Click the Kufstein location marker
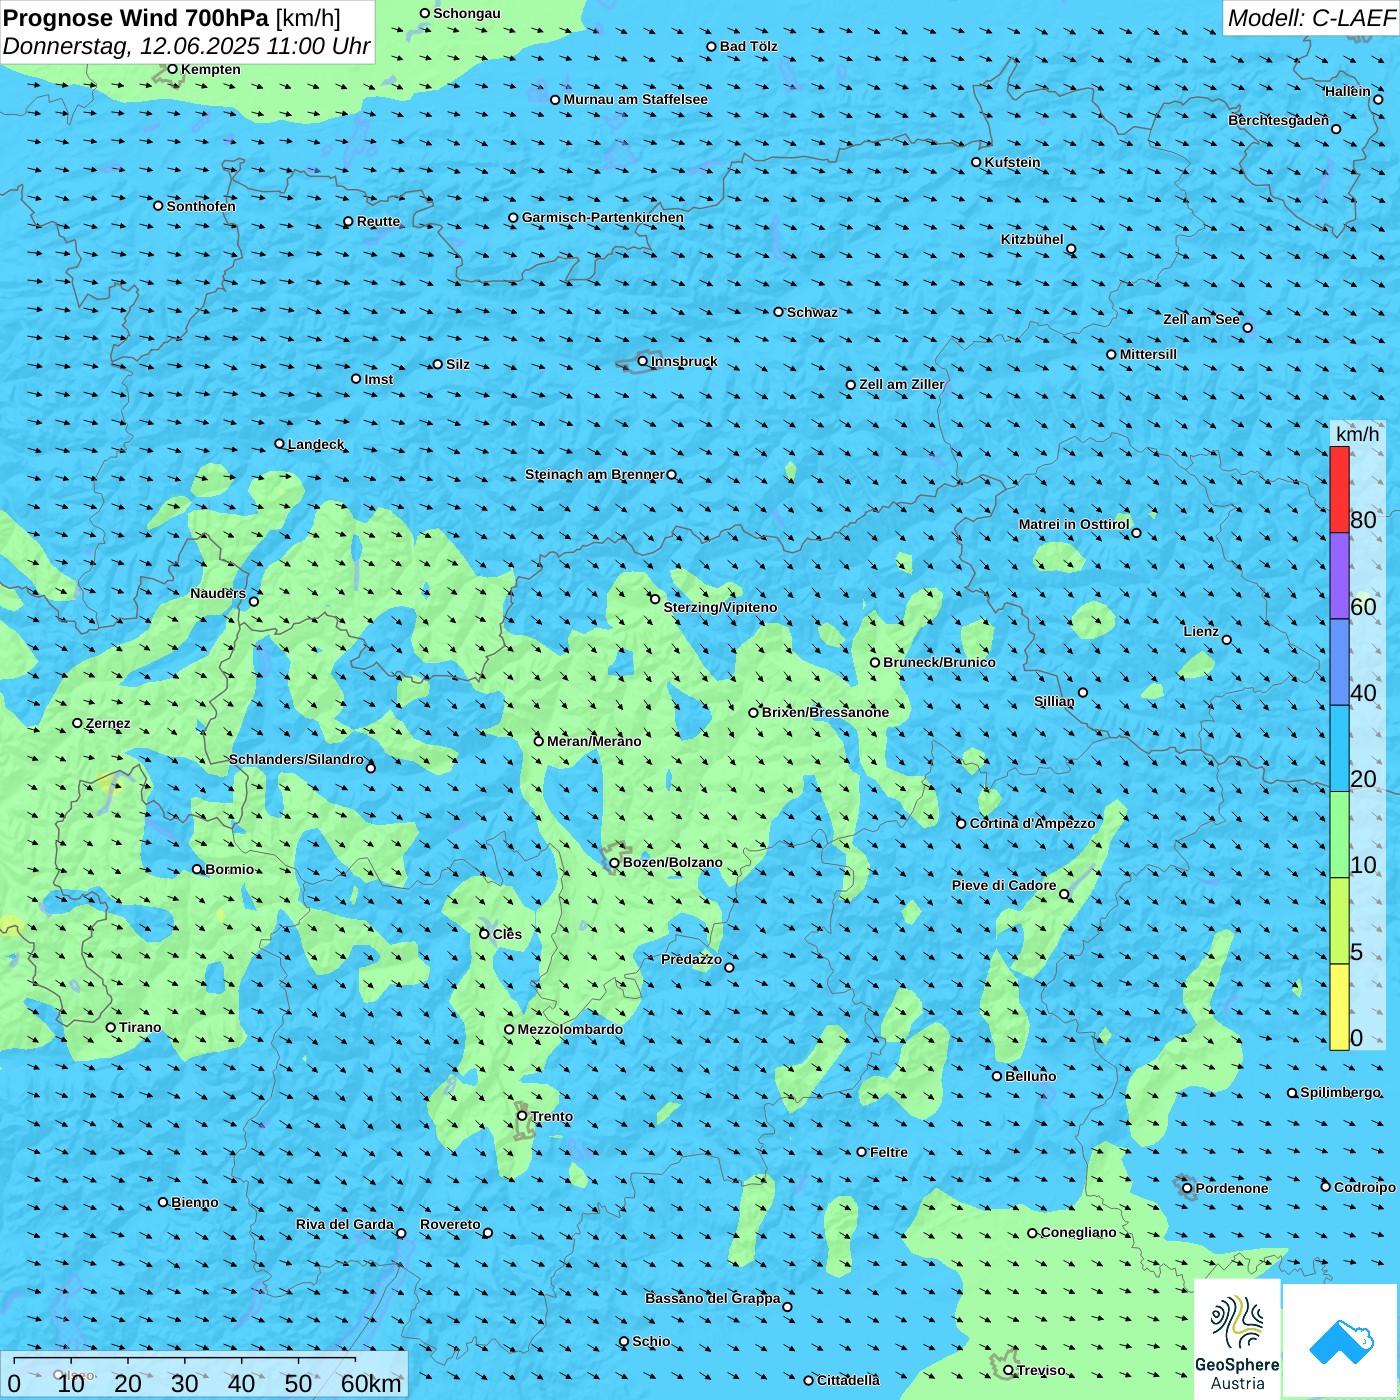This screenshot has width=1400, height=1400. [977, 162]
